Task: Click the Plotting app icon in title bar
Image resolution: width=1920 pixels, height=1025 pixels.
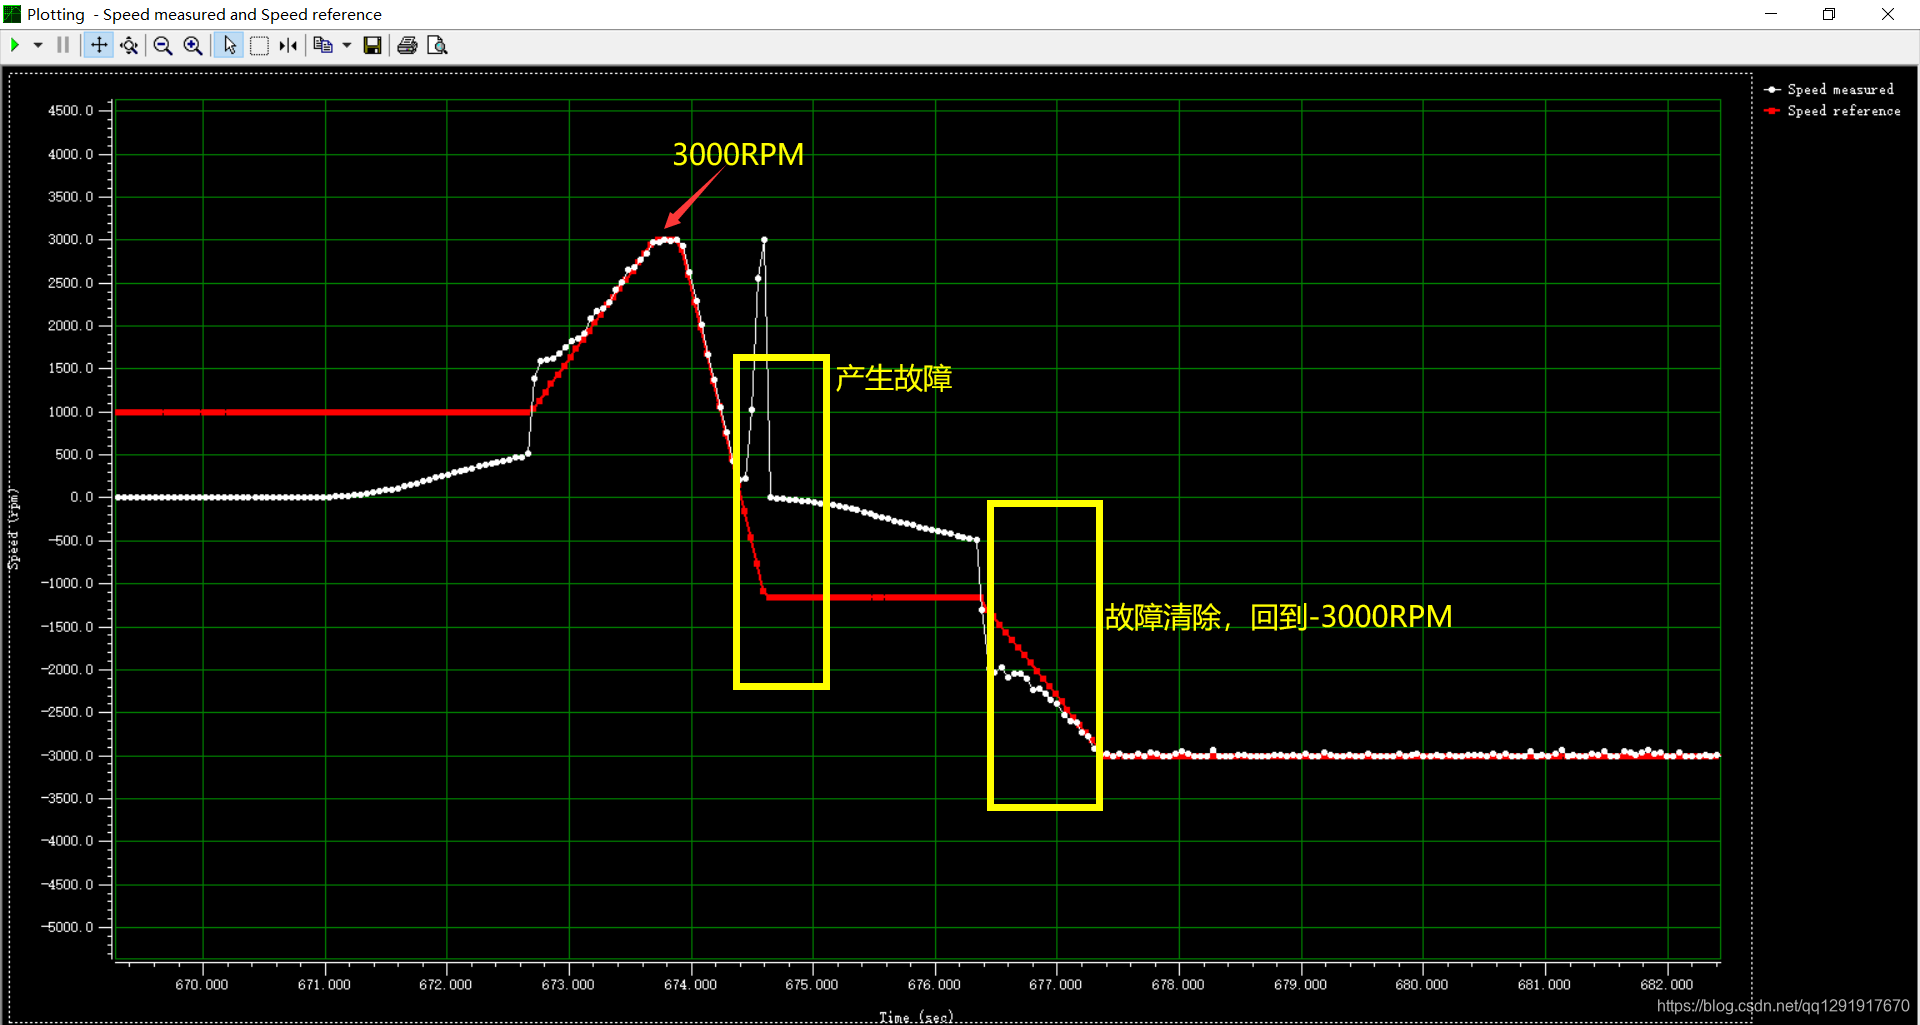Action: 12,14
